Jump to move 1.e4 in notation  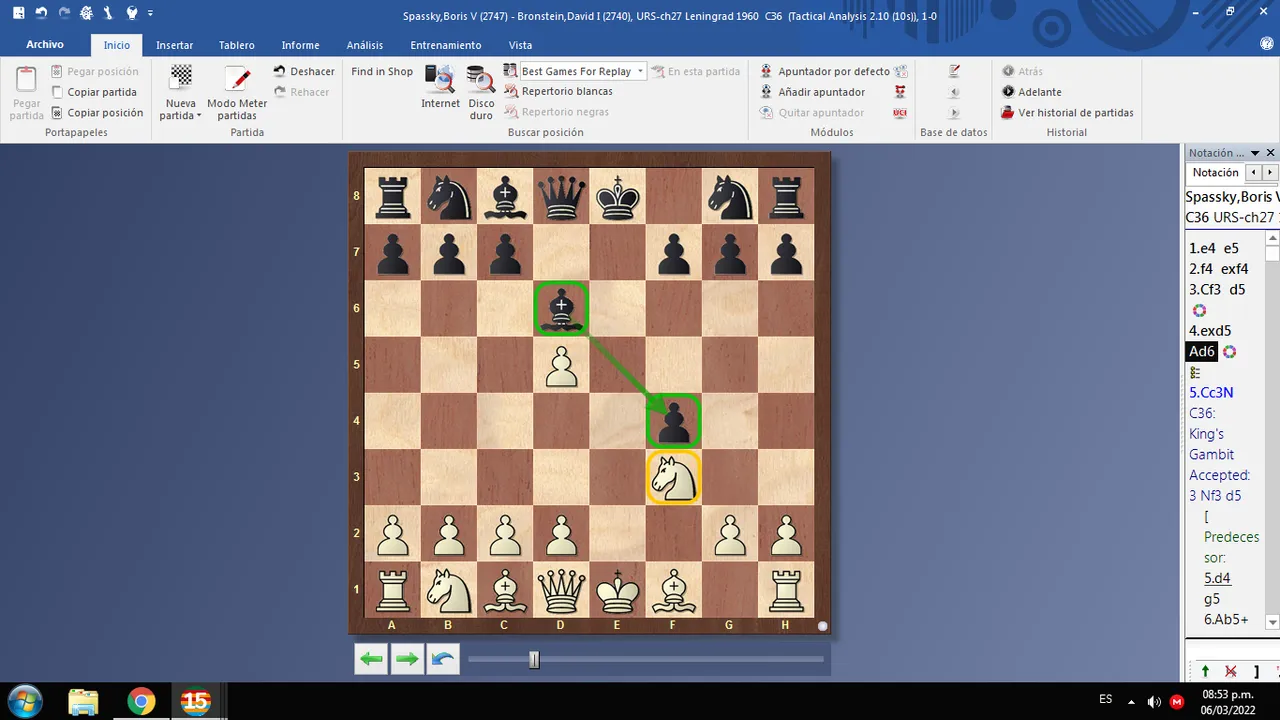click(x=1202, y=248)
